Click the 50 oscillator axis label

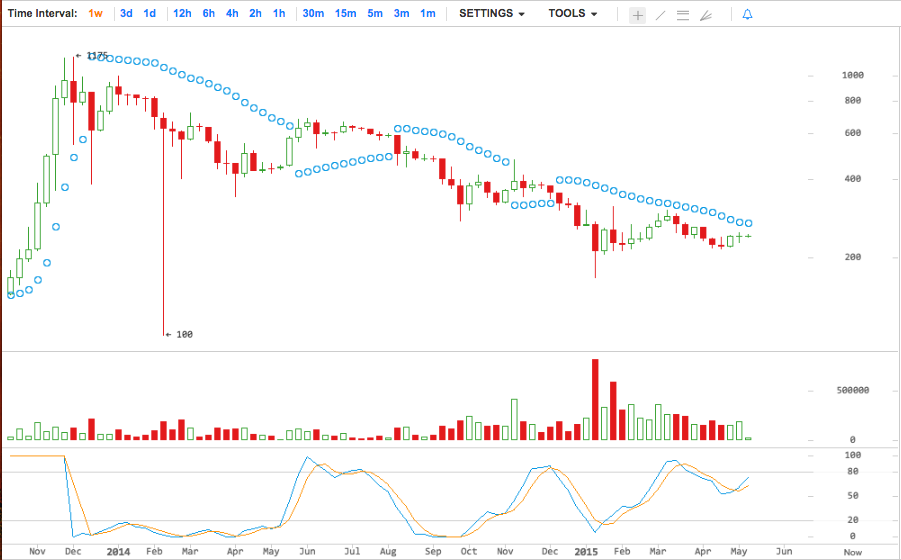(x=853, y=495)
